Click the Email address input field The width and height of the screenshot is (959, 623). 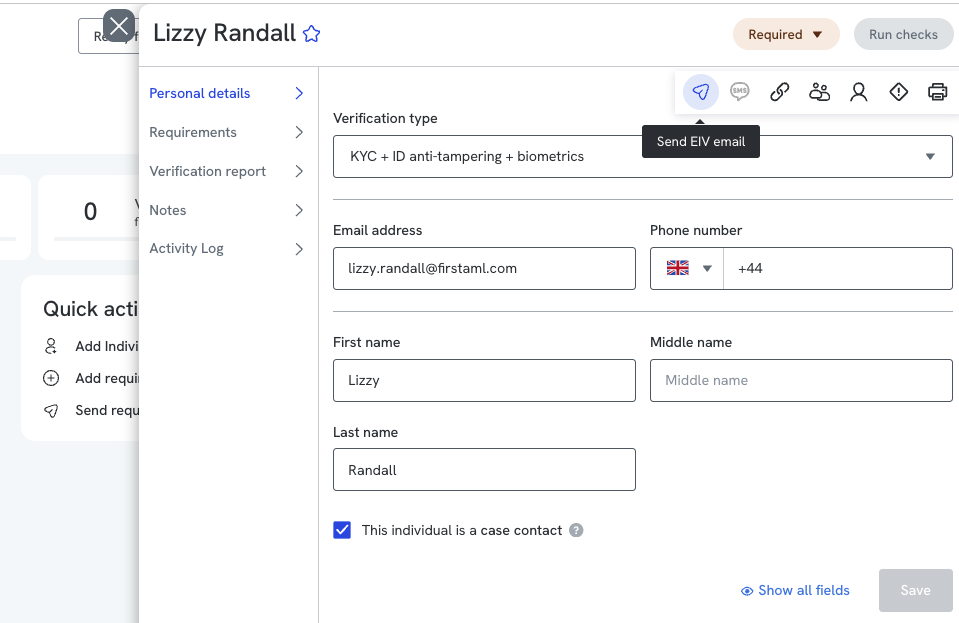tap(484, 268)
